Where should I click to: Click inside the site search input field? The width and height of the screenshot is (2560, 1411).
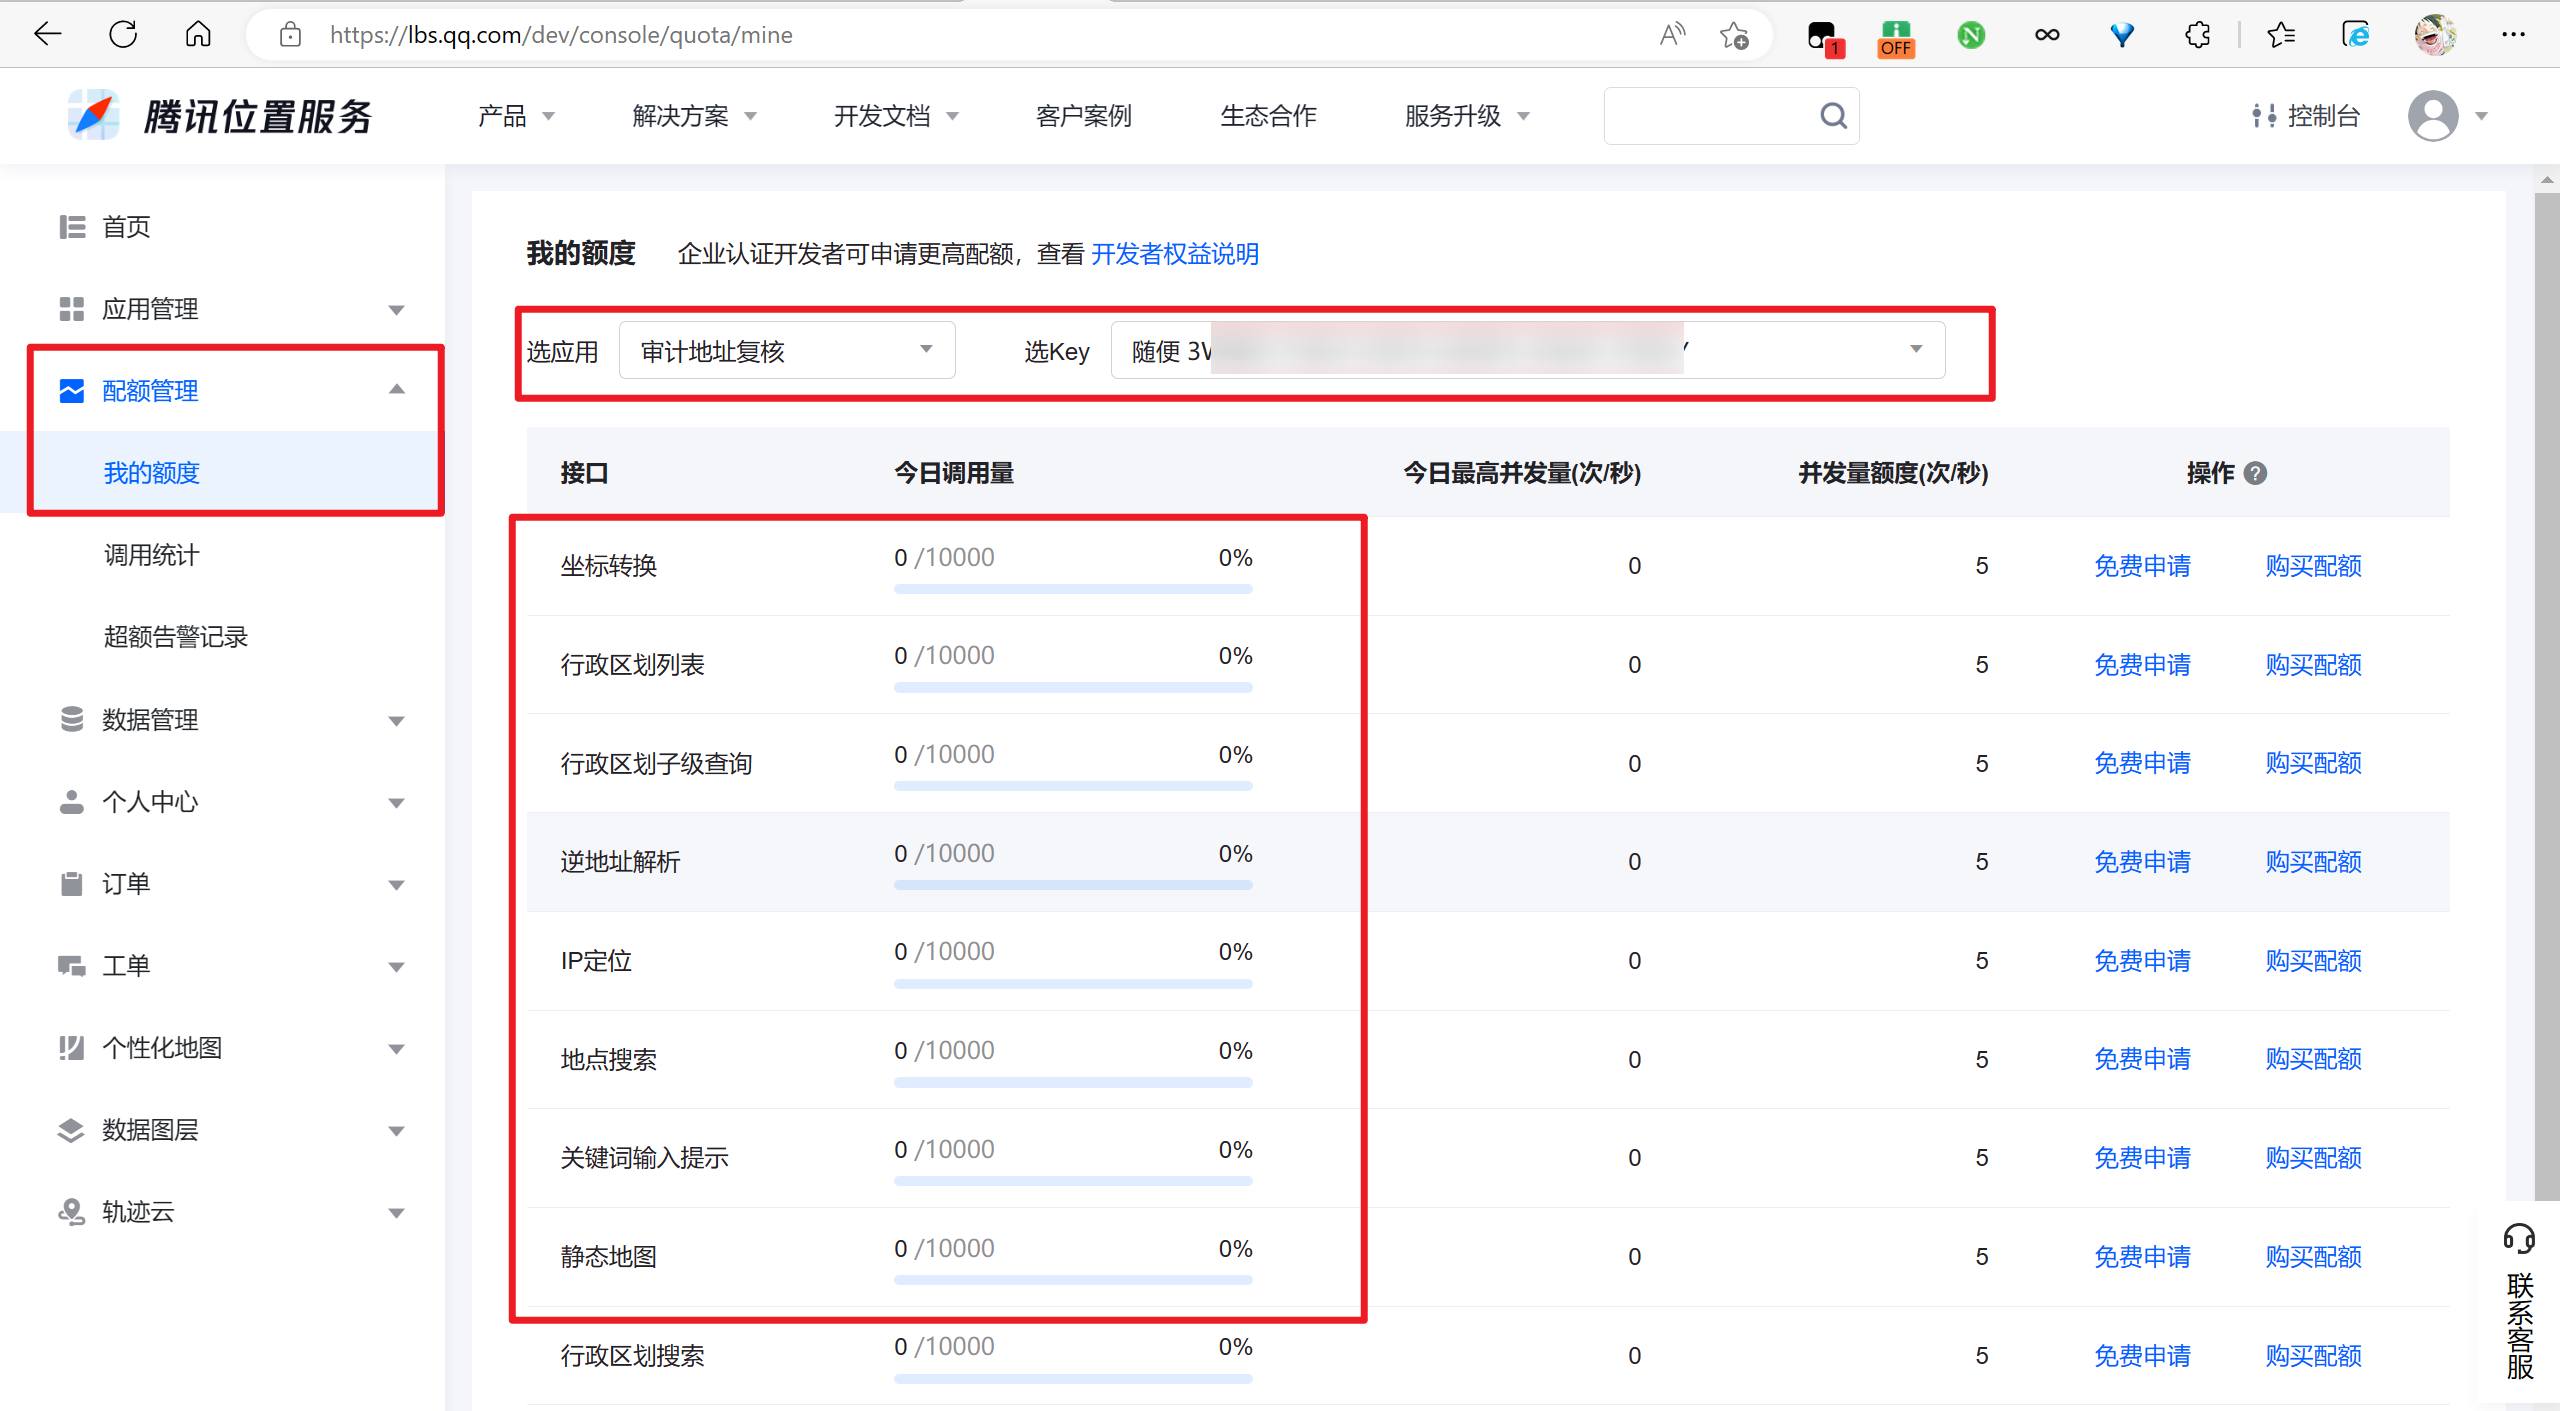click(1710, 115)
